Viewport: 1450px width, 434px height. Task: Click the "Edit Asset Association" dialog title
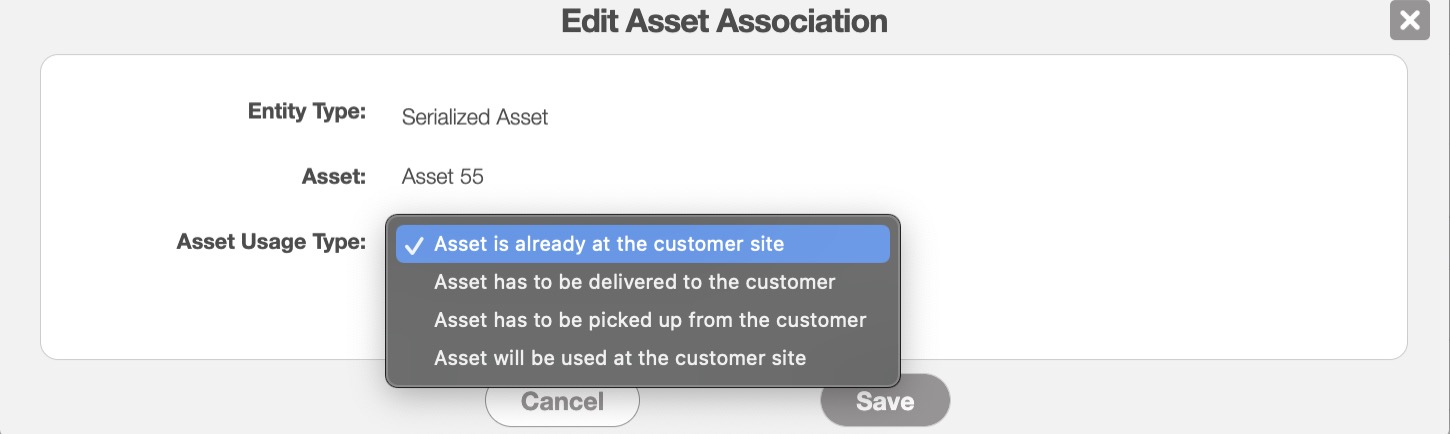(724, 21)
